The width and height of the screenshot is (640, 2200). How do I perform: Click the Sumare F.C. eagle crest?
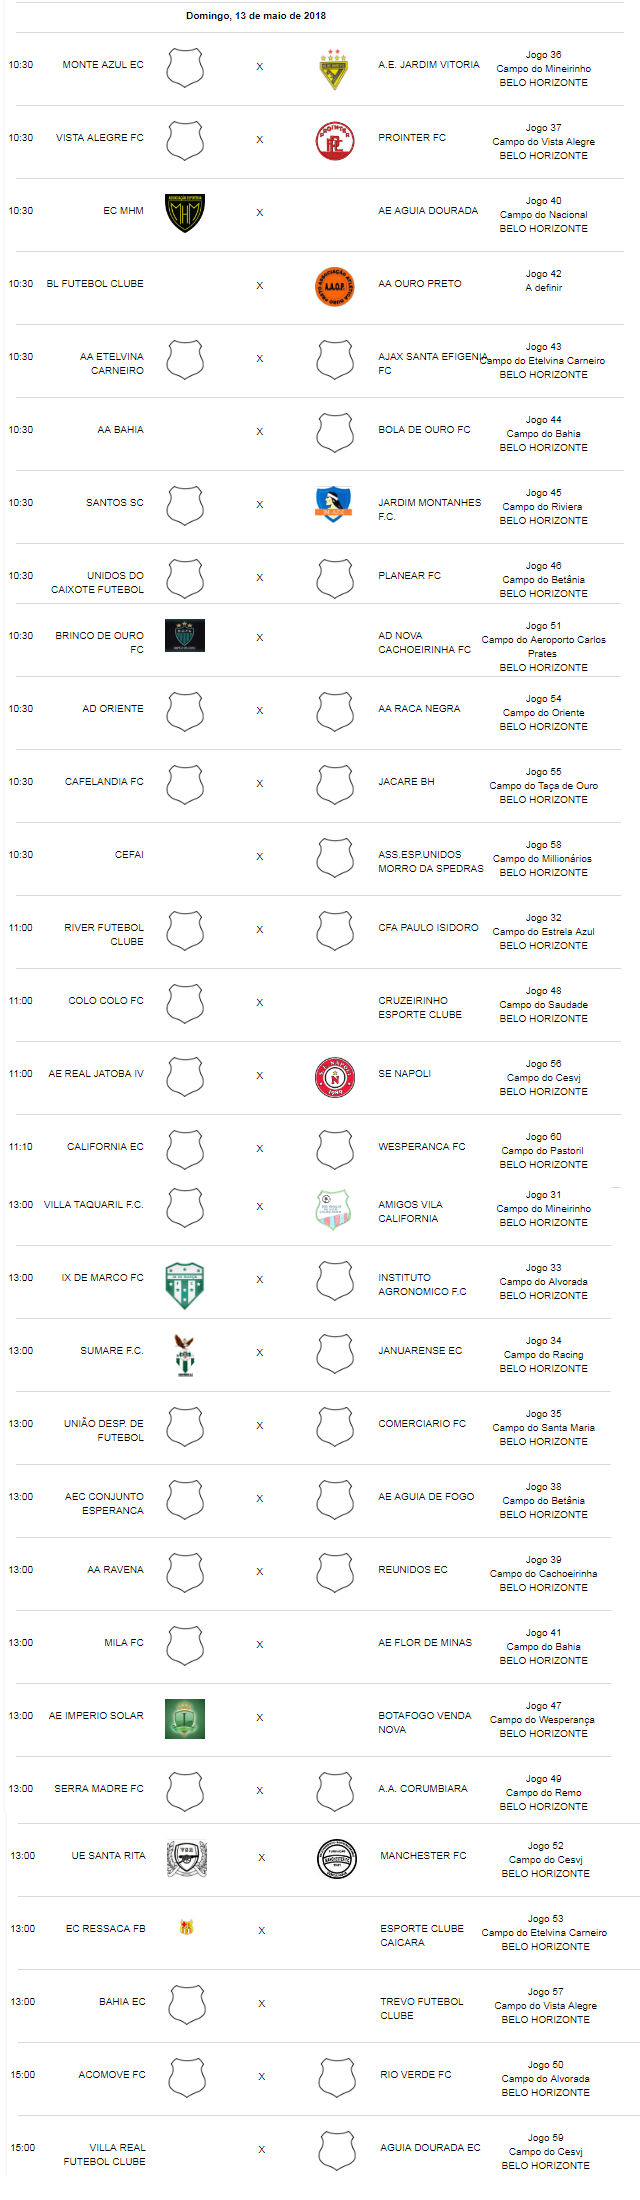[184, 1355]
